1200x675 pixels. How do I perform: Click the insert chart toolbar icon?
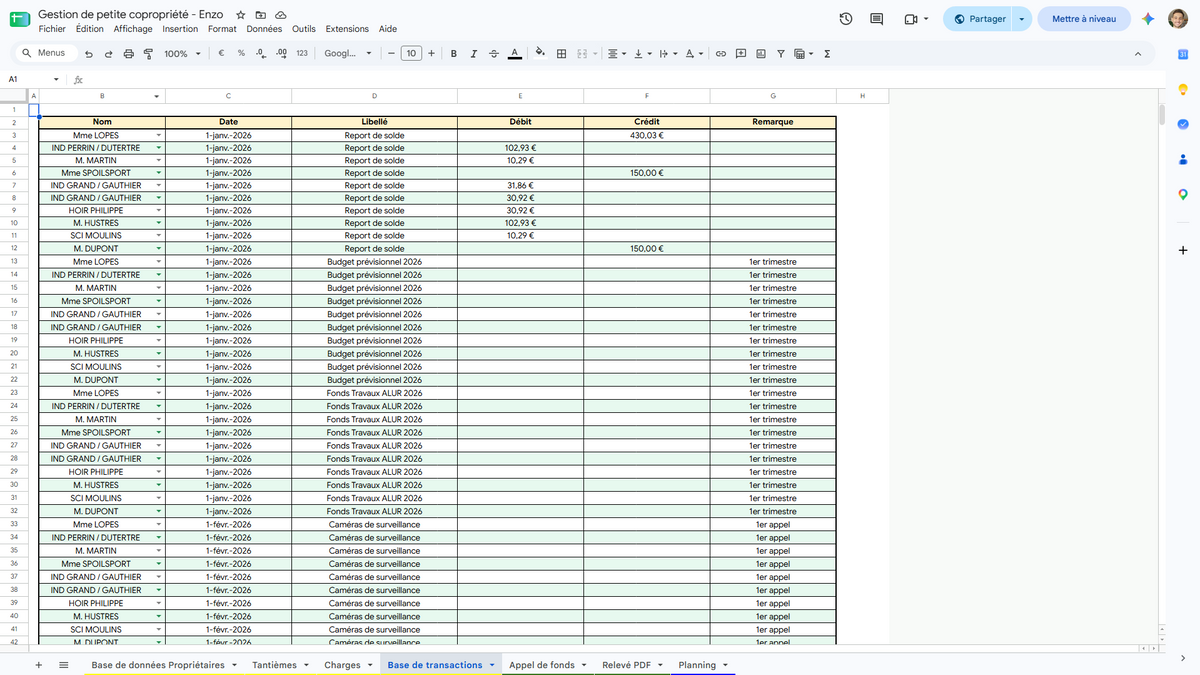pos(761,54)
